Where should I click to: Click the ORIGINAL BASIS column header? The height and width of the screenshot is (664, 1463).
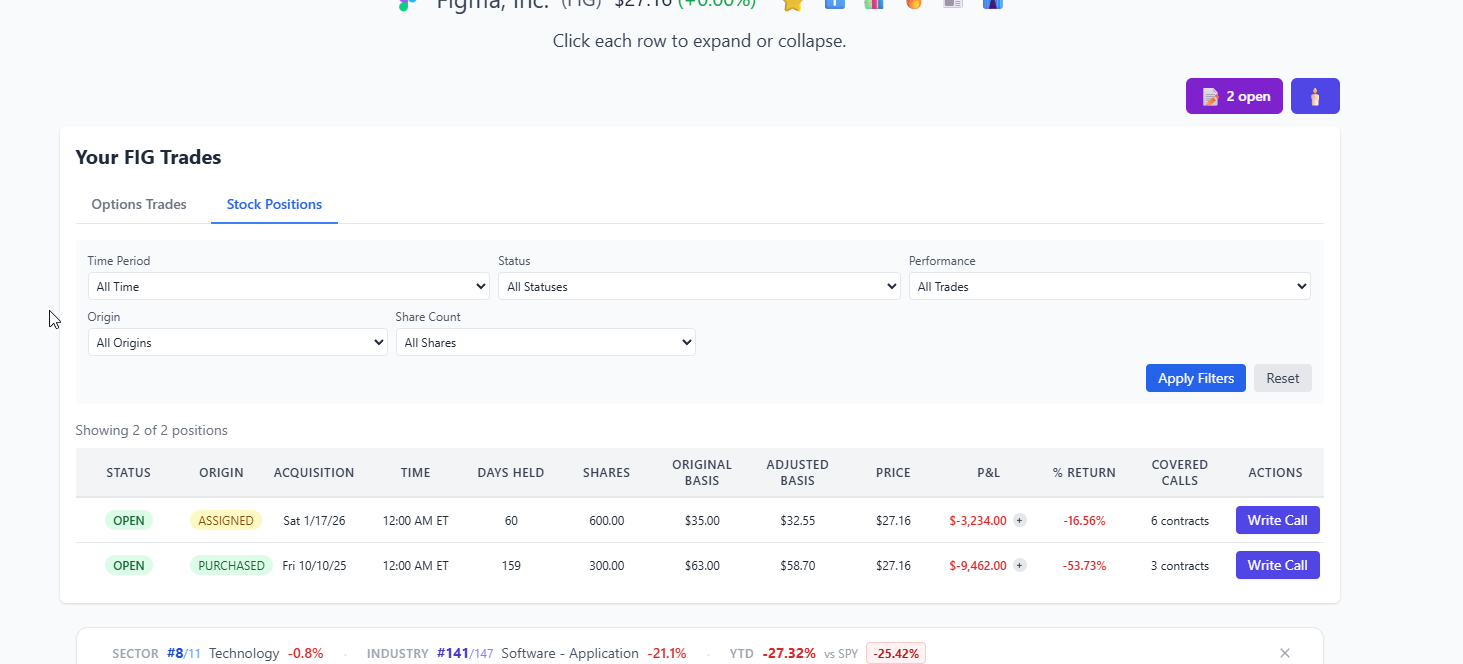(702, 473)
